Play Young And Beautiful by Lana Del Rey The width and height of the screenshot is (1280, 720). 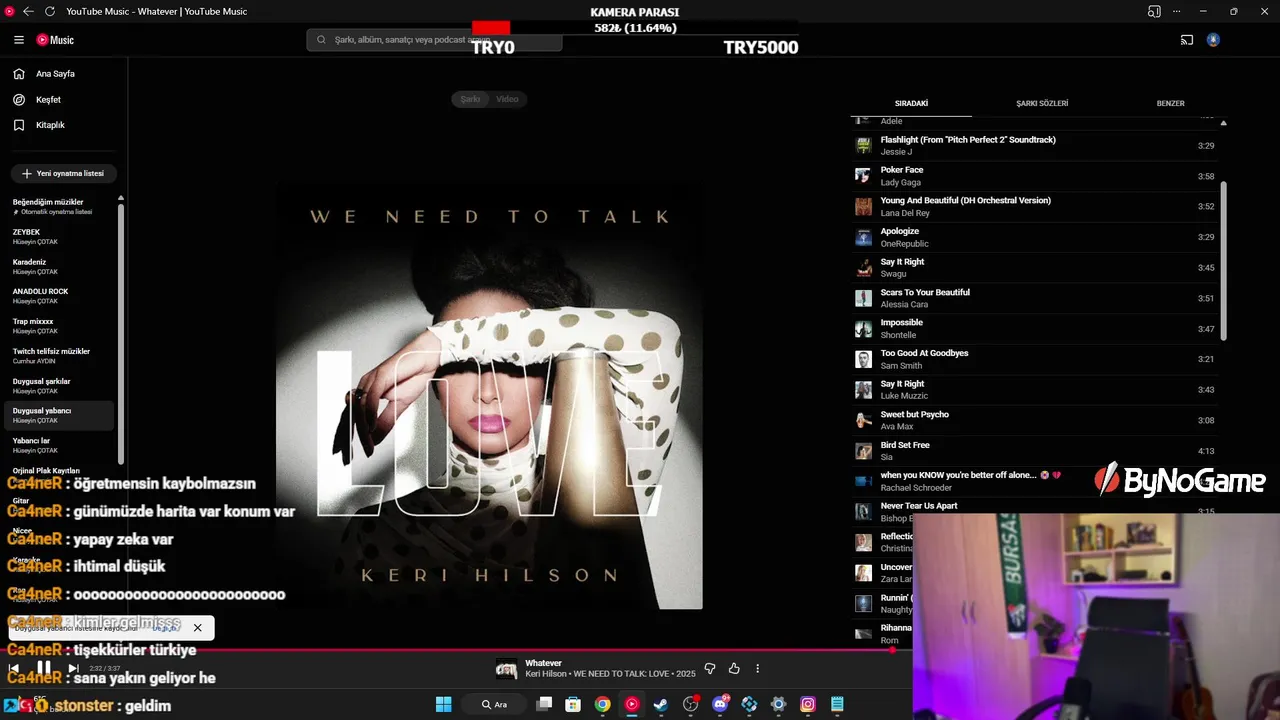point(1036,207)
